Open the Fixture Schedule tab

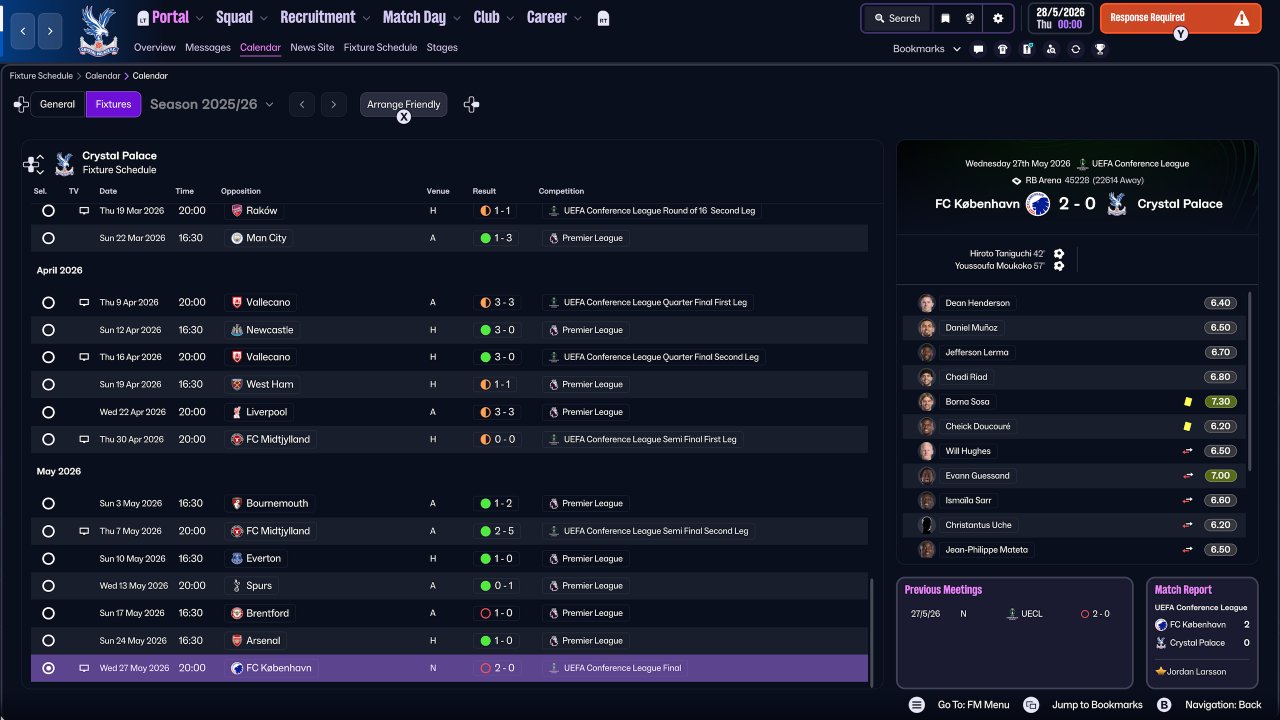[380, 48]
